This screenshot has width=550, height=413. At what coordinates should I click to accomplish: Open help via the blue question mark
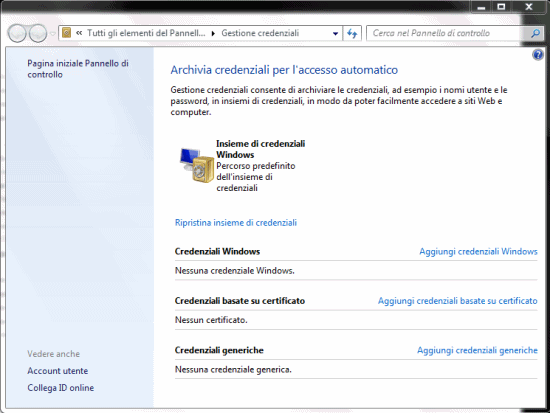click(x=538, y=55)
